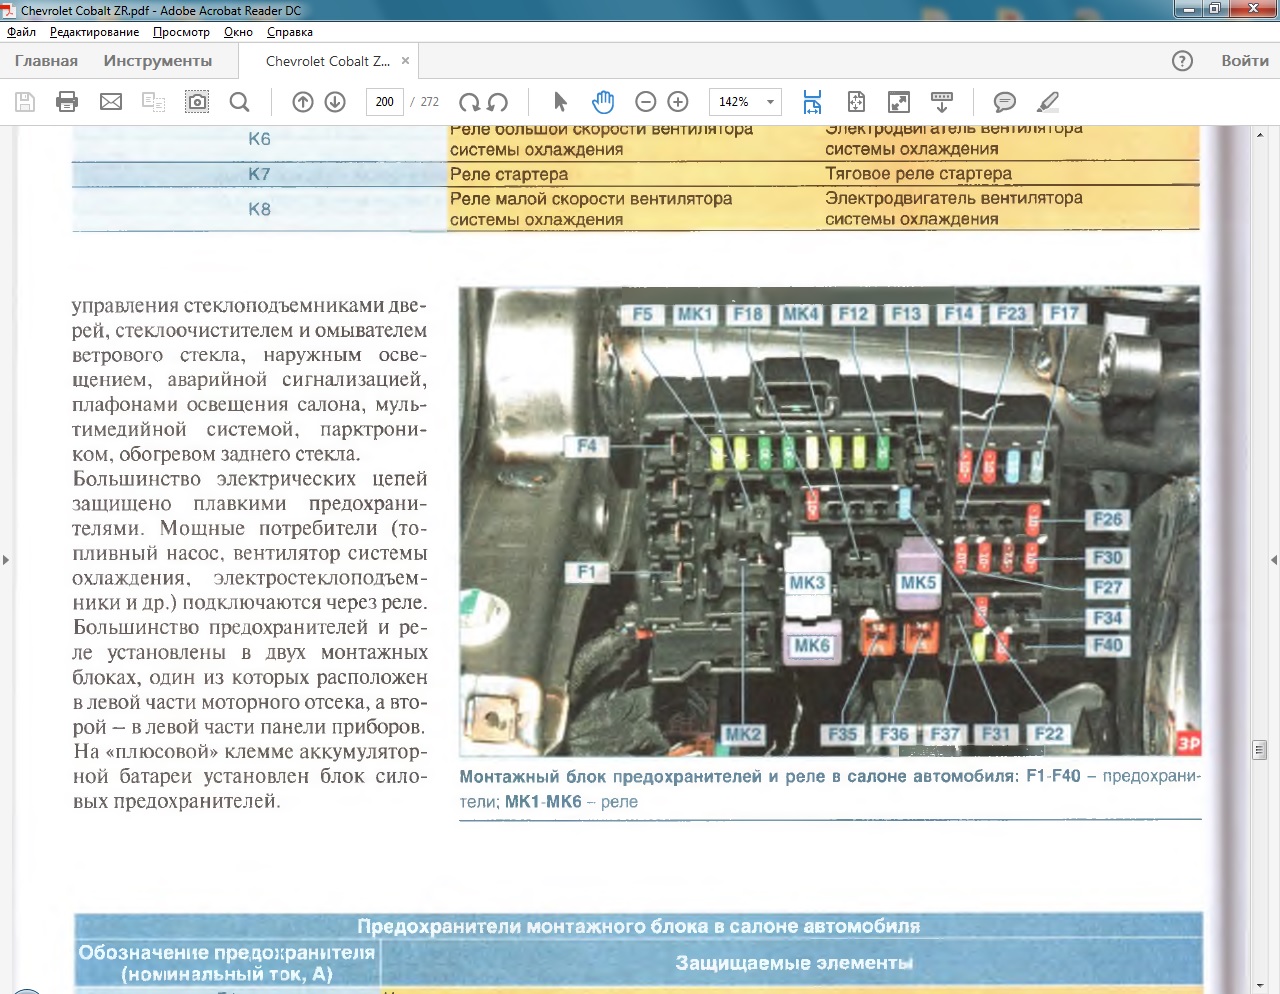Viewport: 1280px width, 994px height.
Task: Zoom out with the minus button
Action: pyautogui.click(x=646, y=102)
